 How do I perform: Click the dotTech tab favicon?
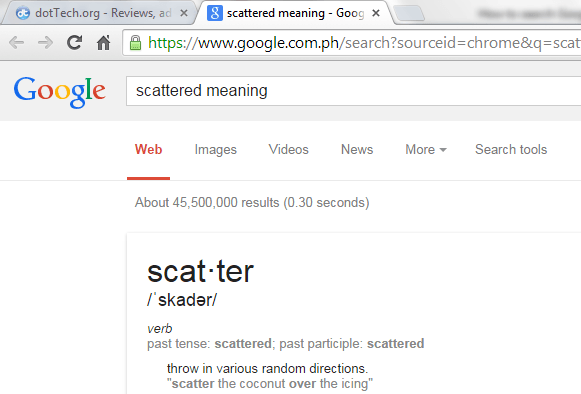[x=23, y=13]
